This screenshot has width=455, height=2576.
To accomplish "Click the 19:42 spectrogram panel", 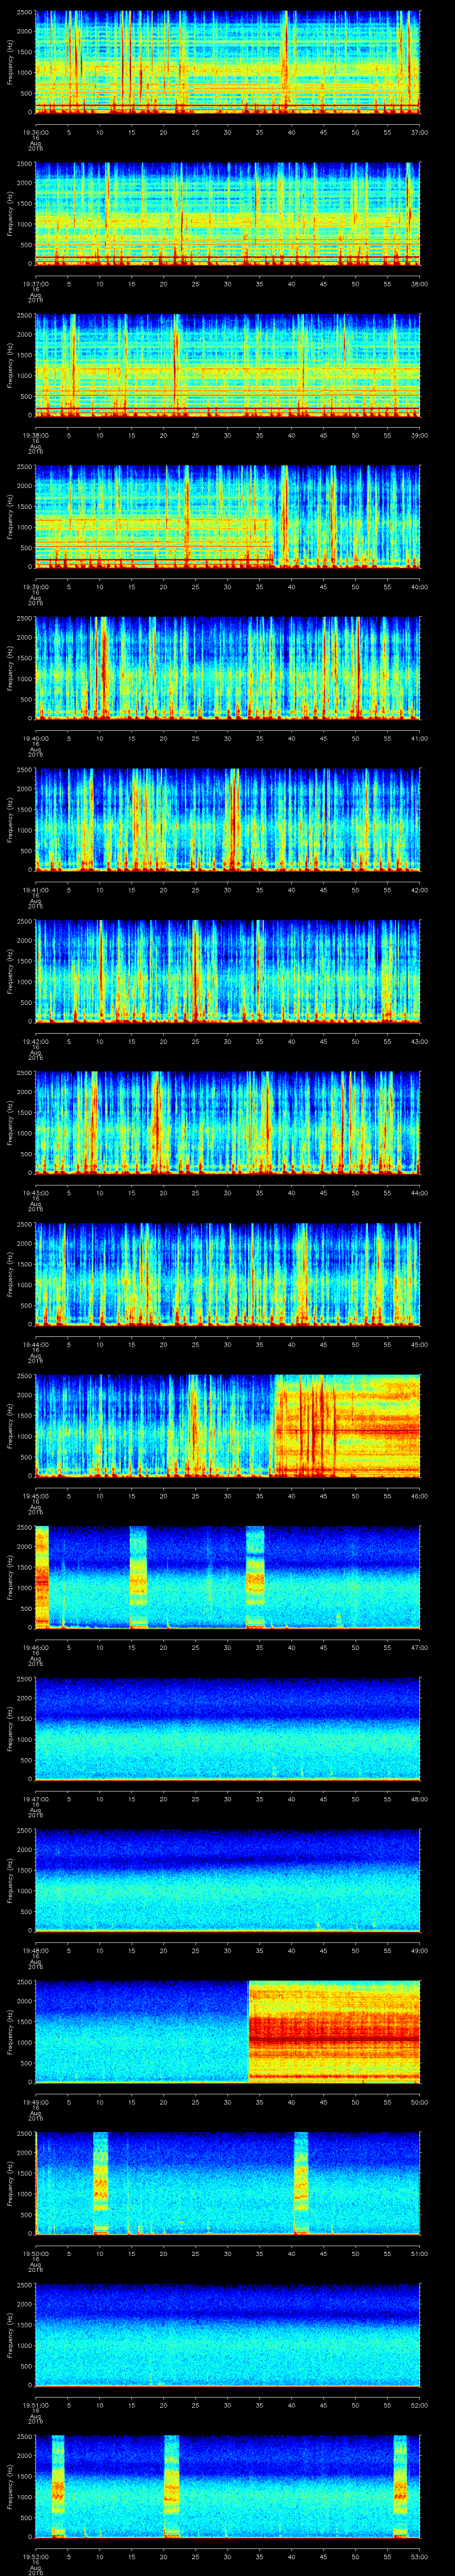I will point(228,970).
